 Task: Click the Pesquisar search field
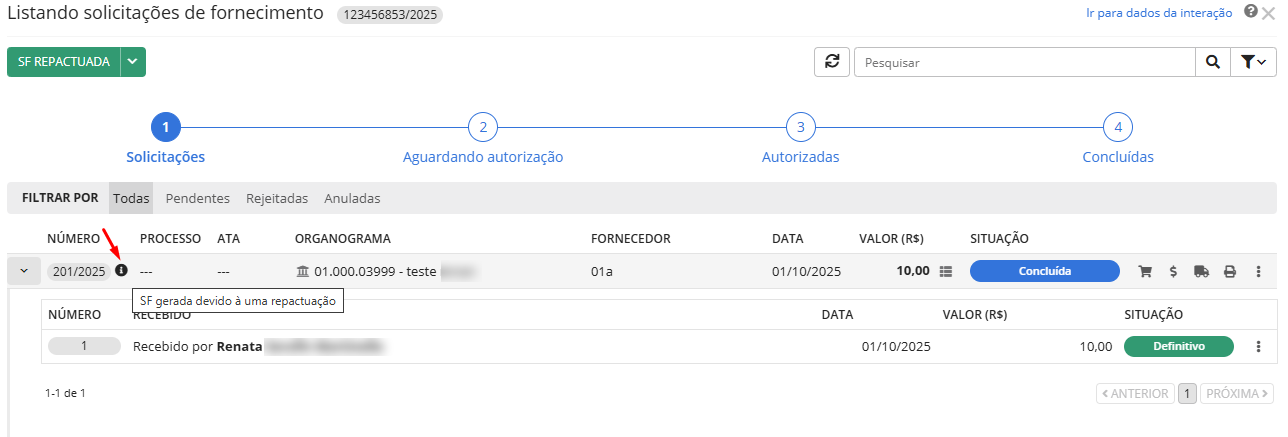[1024, 62]
